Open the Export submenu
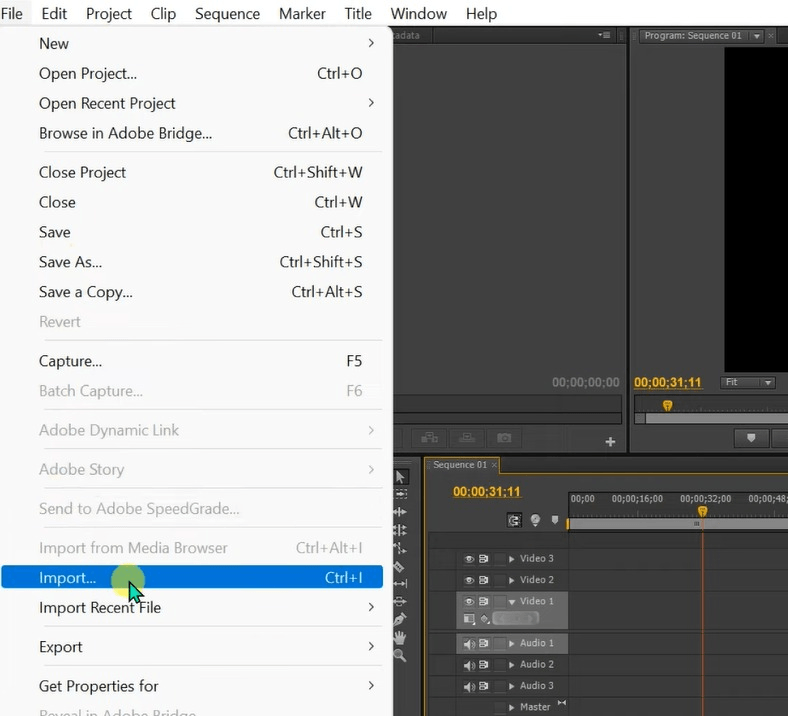This screenshot has width=788, height=716. (x=192, y=647)
